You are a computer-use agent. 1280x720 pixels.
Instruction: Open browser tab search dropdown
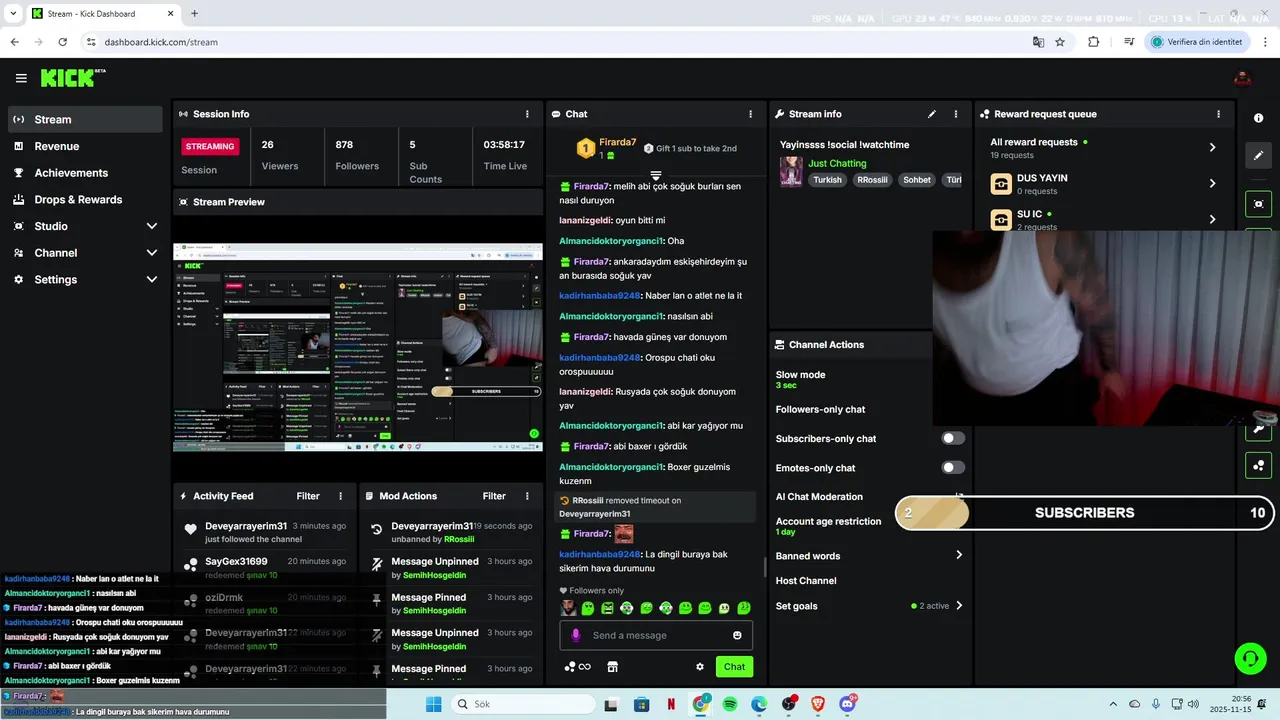pyautogui.click(x=13, y=14)
